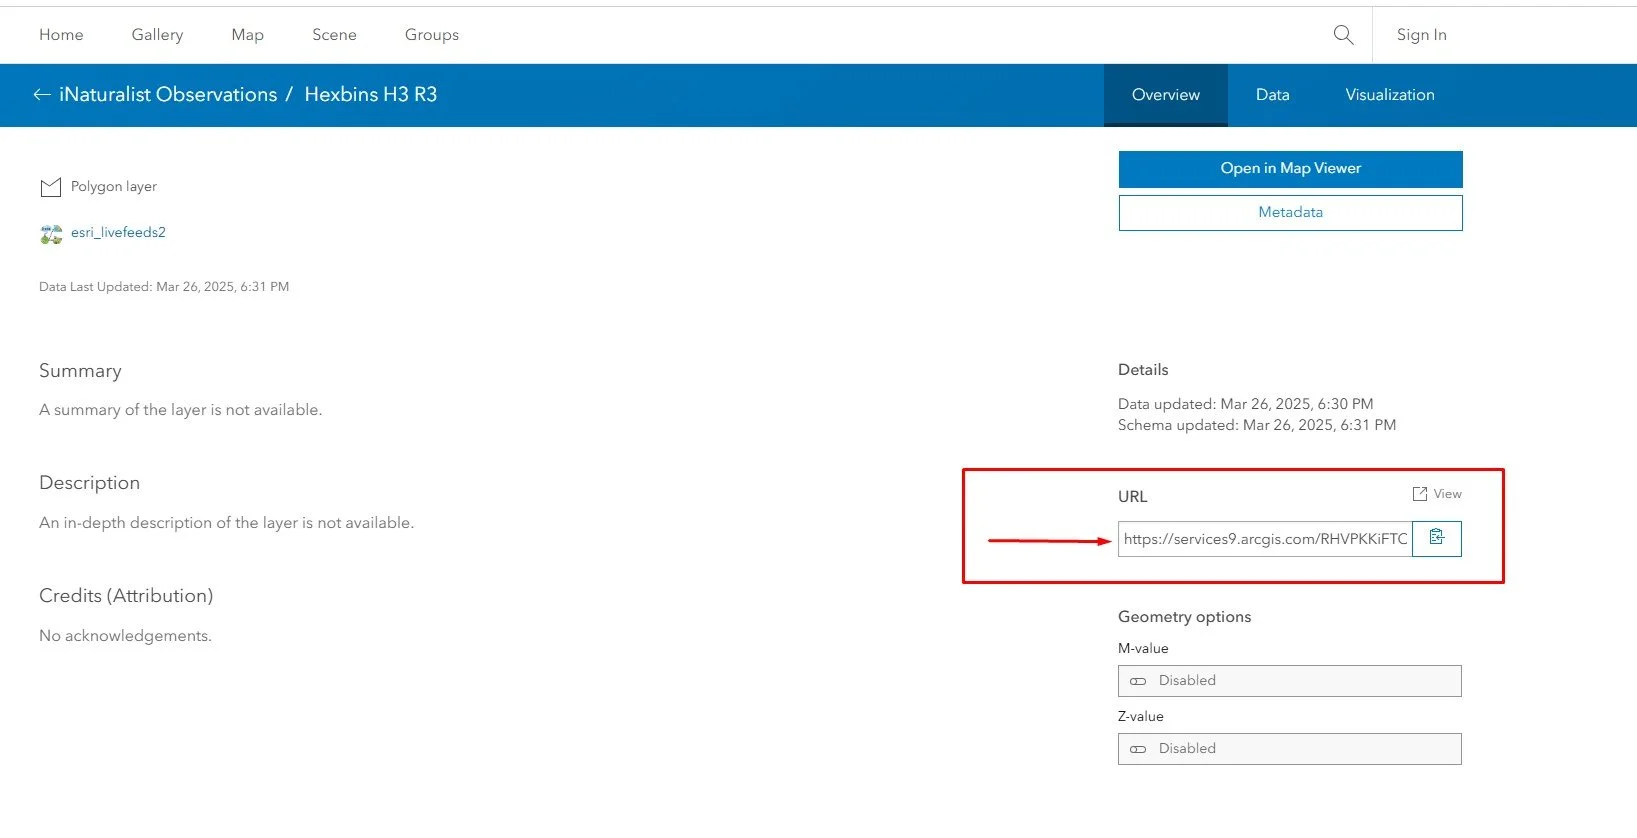
Task: Open Scene from the top navigation
Action: pyautogui.click(x=334, y=35)
